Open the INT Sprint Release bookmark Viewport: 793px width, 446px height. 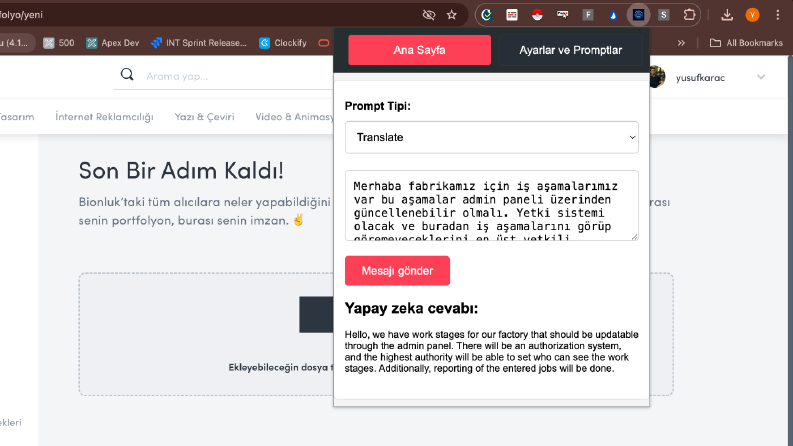[199, 43]
